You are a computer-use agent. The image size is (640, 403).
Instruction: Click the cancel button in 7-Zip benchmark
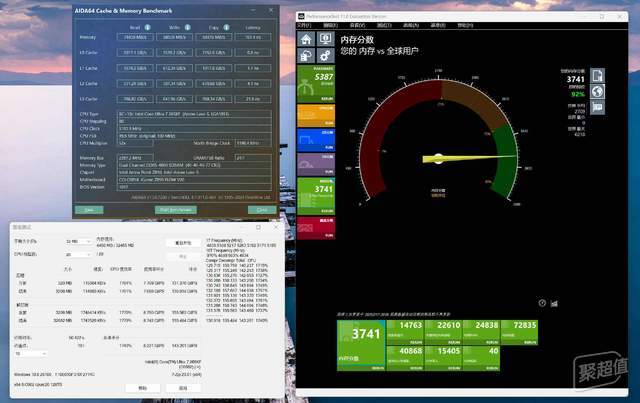(183, 388)
